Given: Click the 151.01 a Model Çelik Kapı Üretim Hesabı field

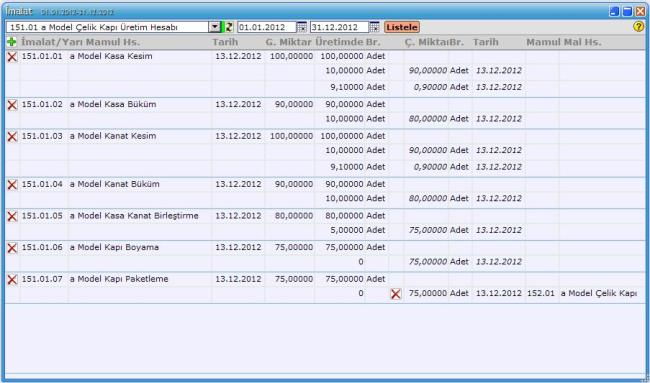Looking at the screenshot, I should tap(108, 27).
